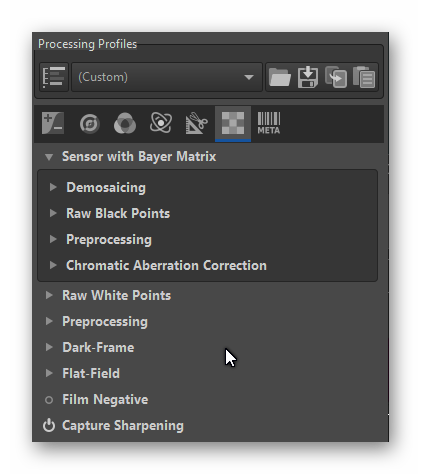Load a processing profile from file
Viewport: 421px width, 474px height.
click(279, 77)
